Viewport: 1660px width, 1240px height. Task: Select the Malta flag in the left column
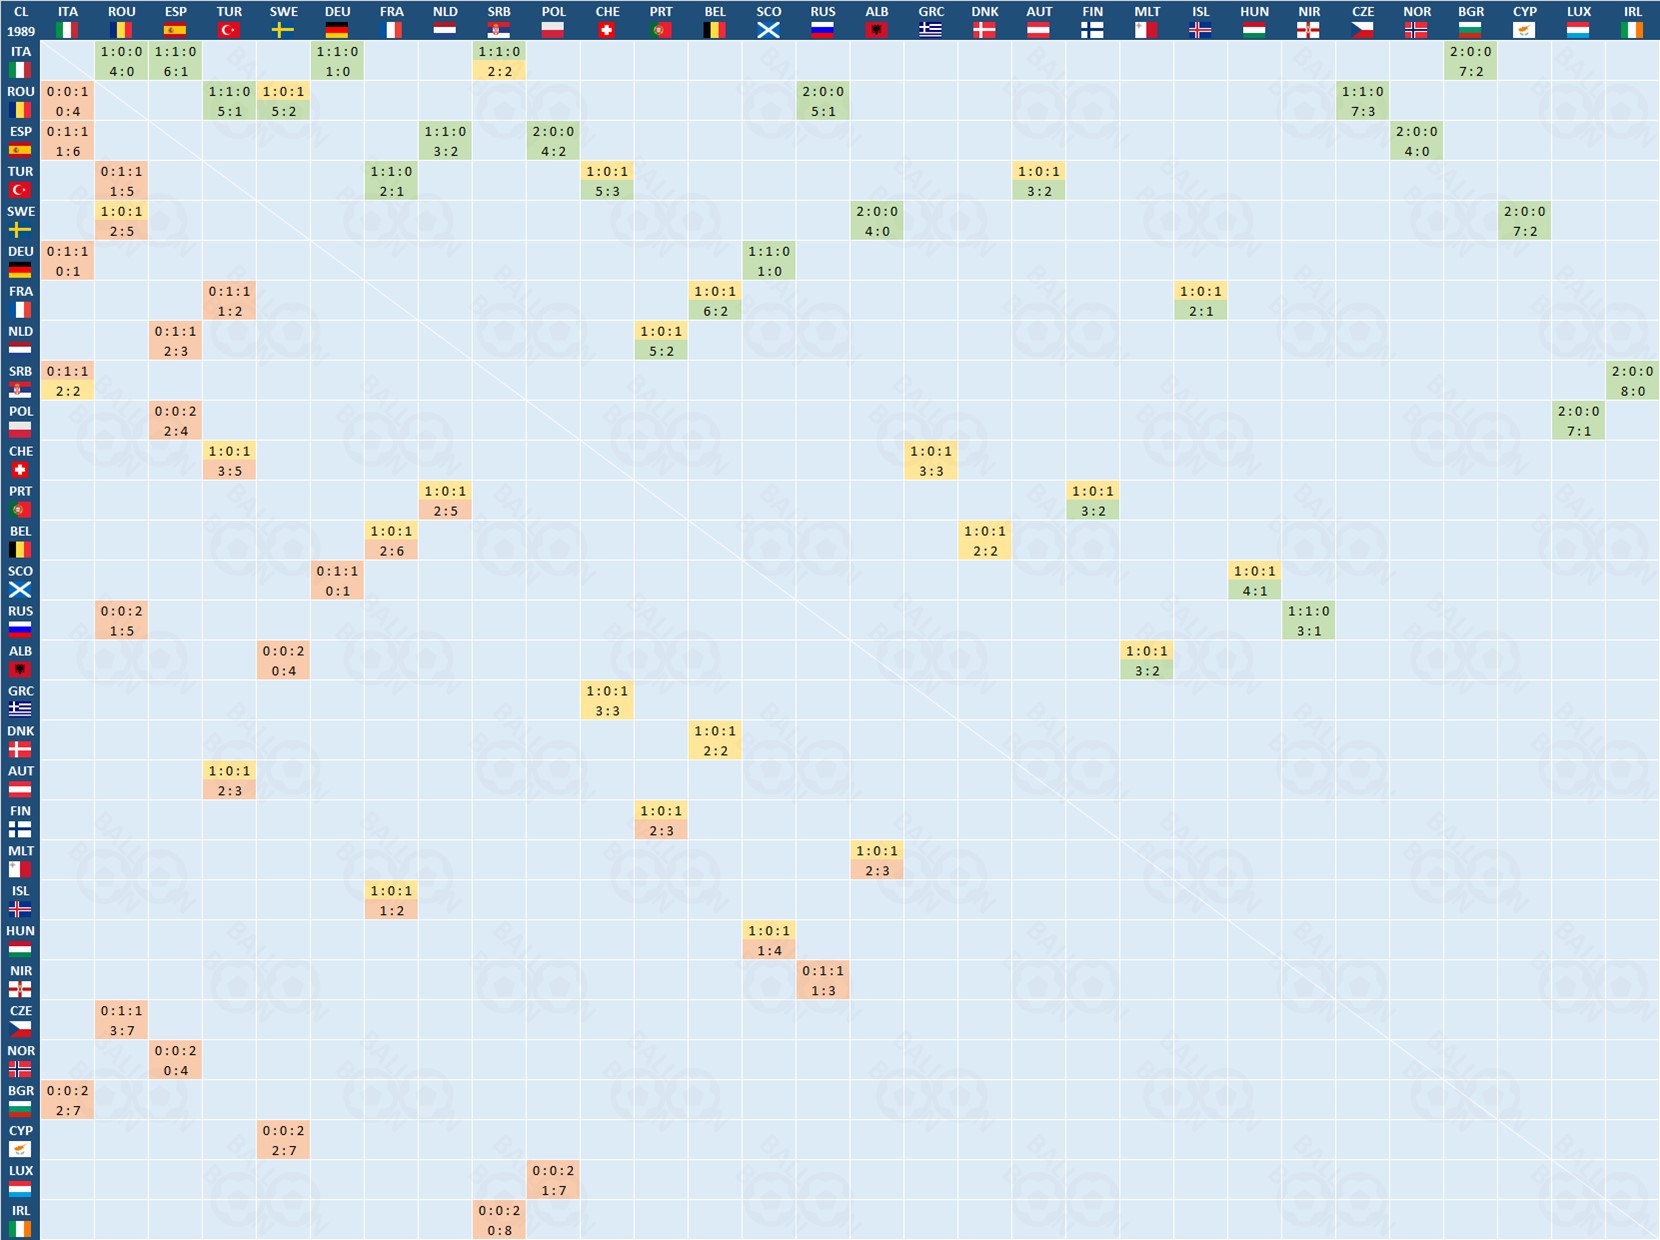pos(20,869)
